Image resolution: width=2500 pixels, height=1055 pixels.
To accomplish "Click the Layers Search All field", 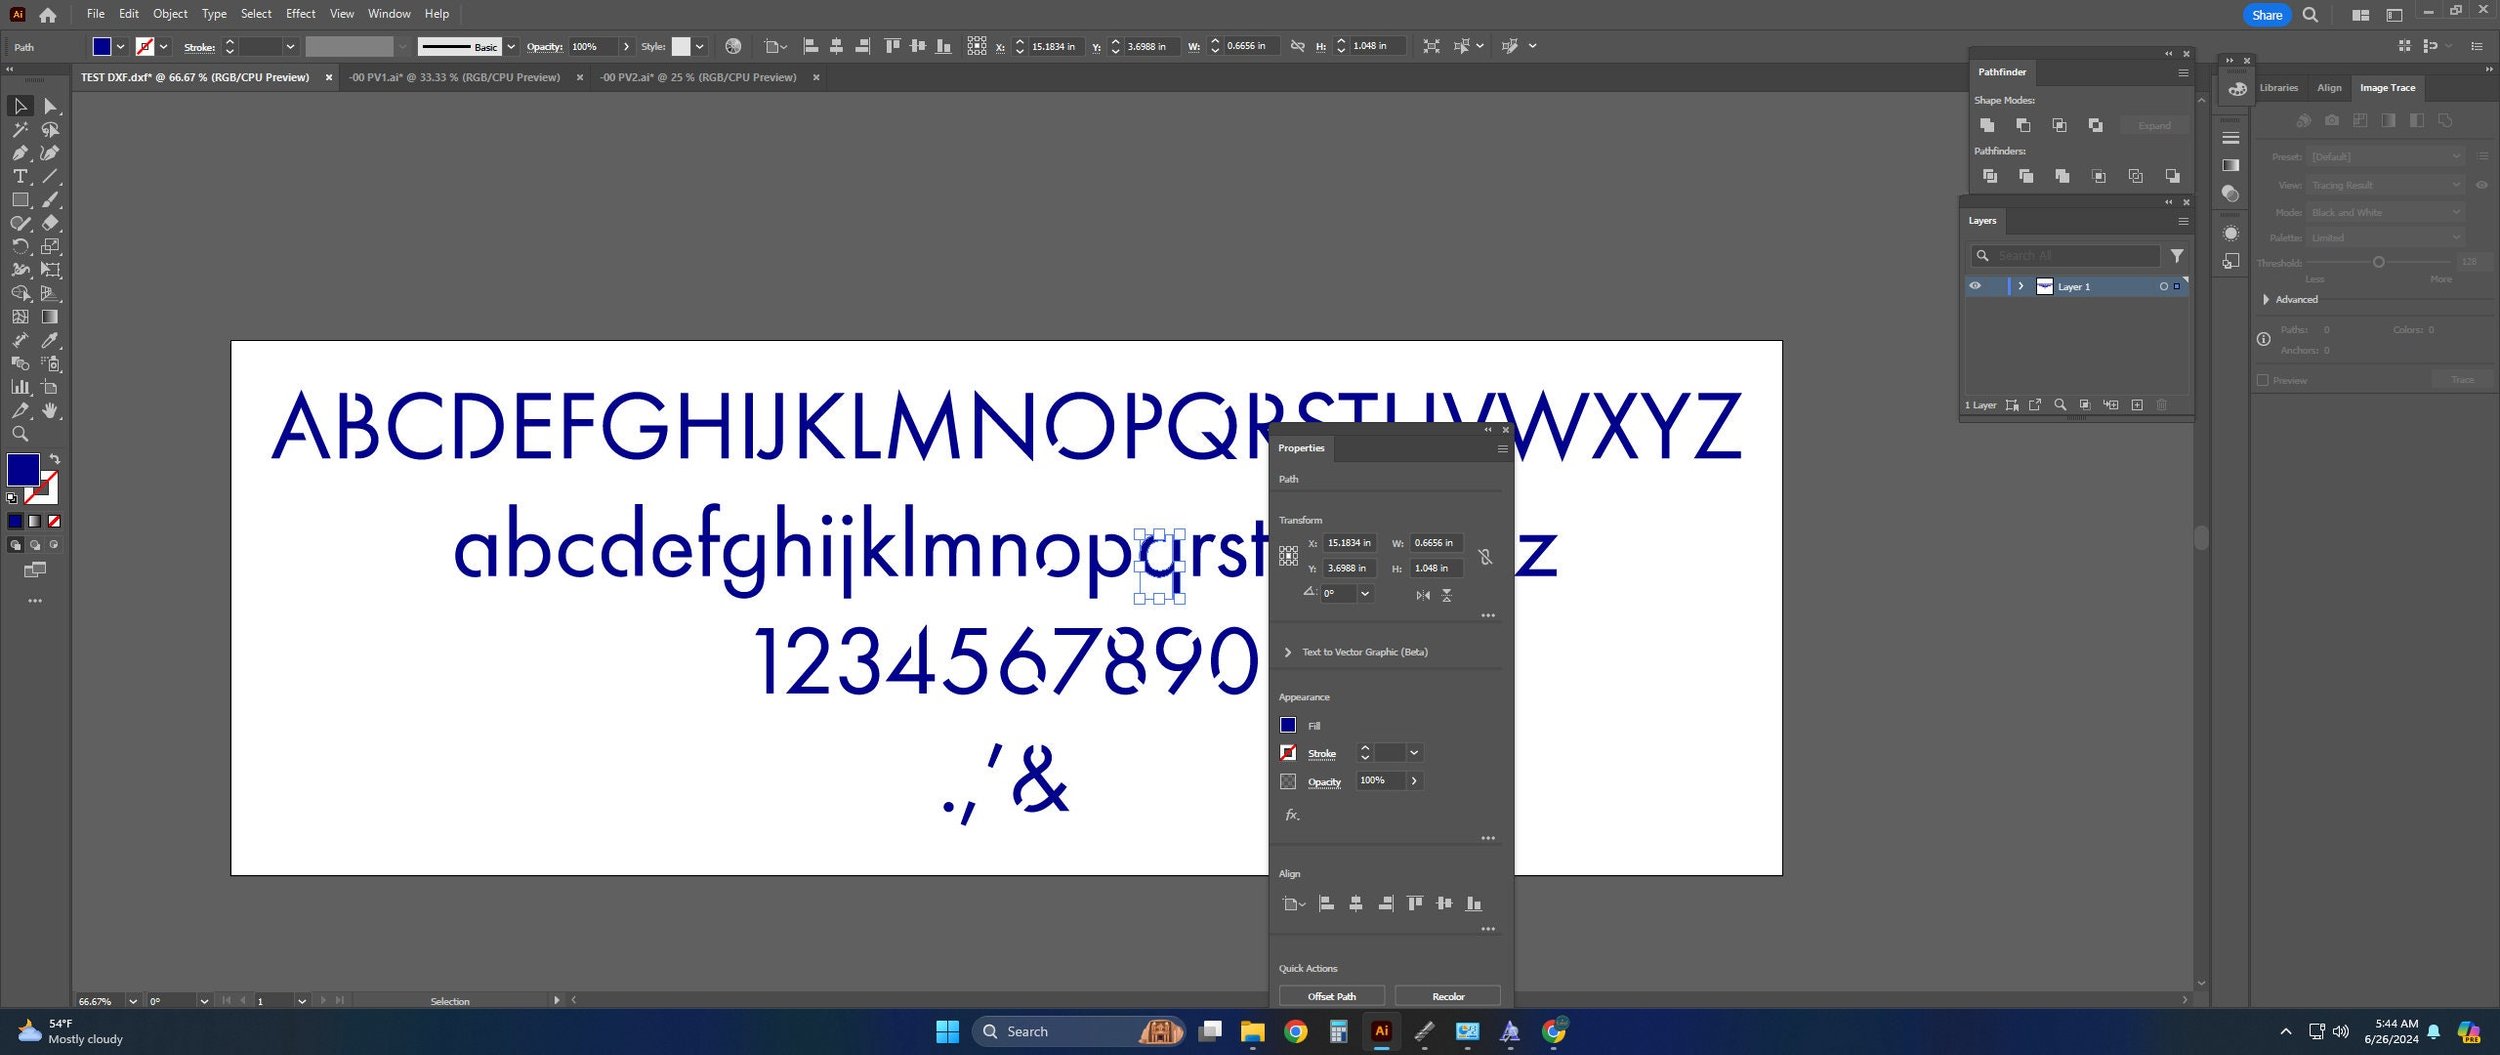I will (x=2066, y=256).
